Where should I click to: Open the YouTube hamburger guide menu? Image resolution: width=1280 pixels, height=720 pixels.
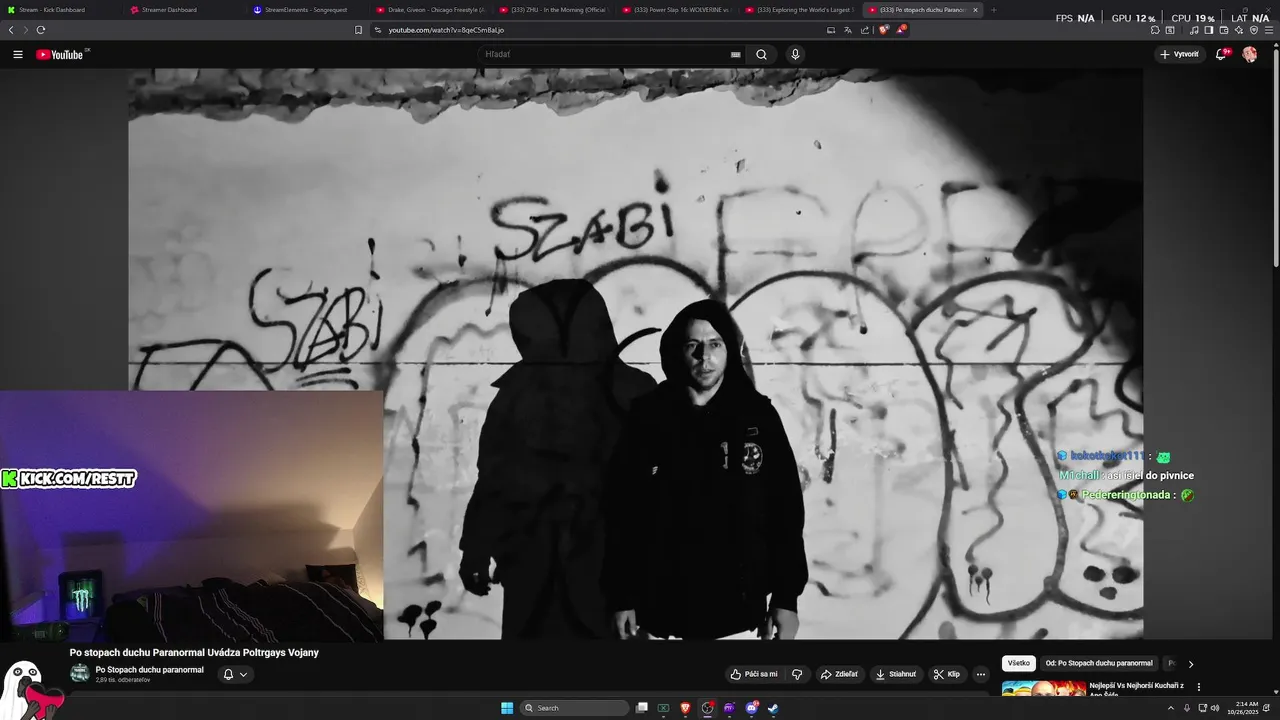tap(17, 55)
